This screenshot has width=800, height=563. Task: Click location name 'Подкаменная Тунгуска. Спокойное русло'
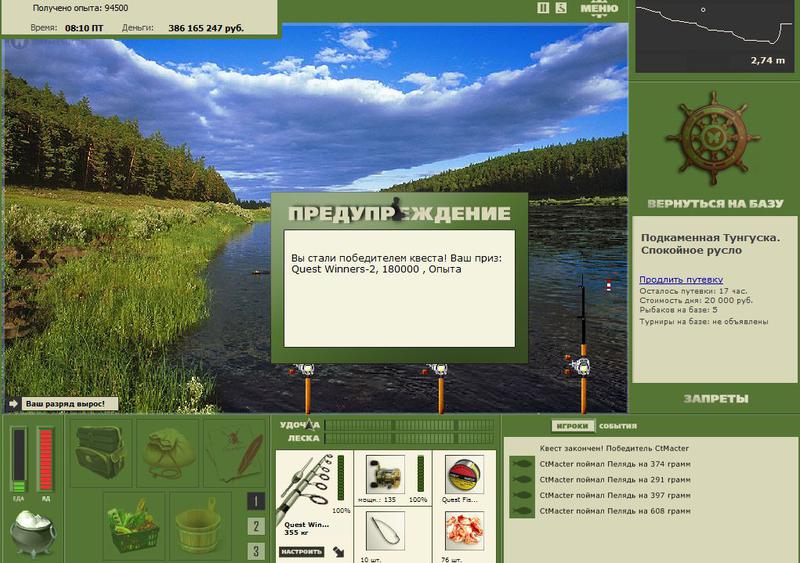click(x=710, y=244)
